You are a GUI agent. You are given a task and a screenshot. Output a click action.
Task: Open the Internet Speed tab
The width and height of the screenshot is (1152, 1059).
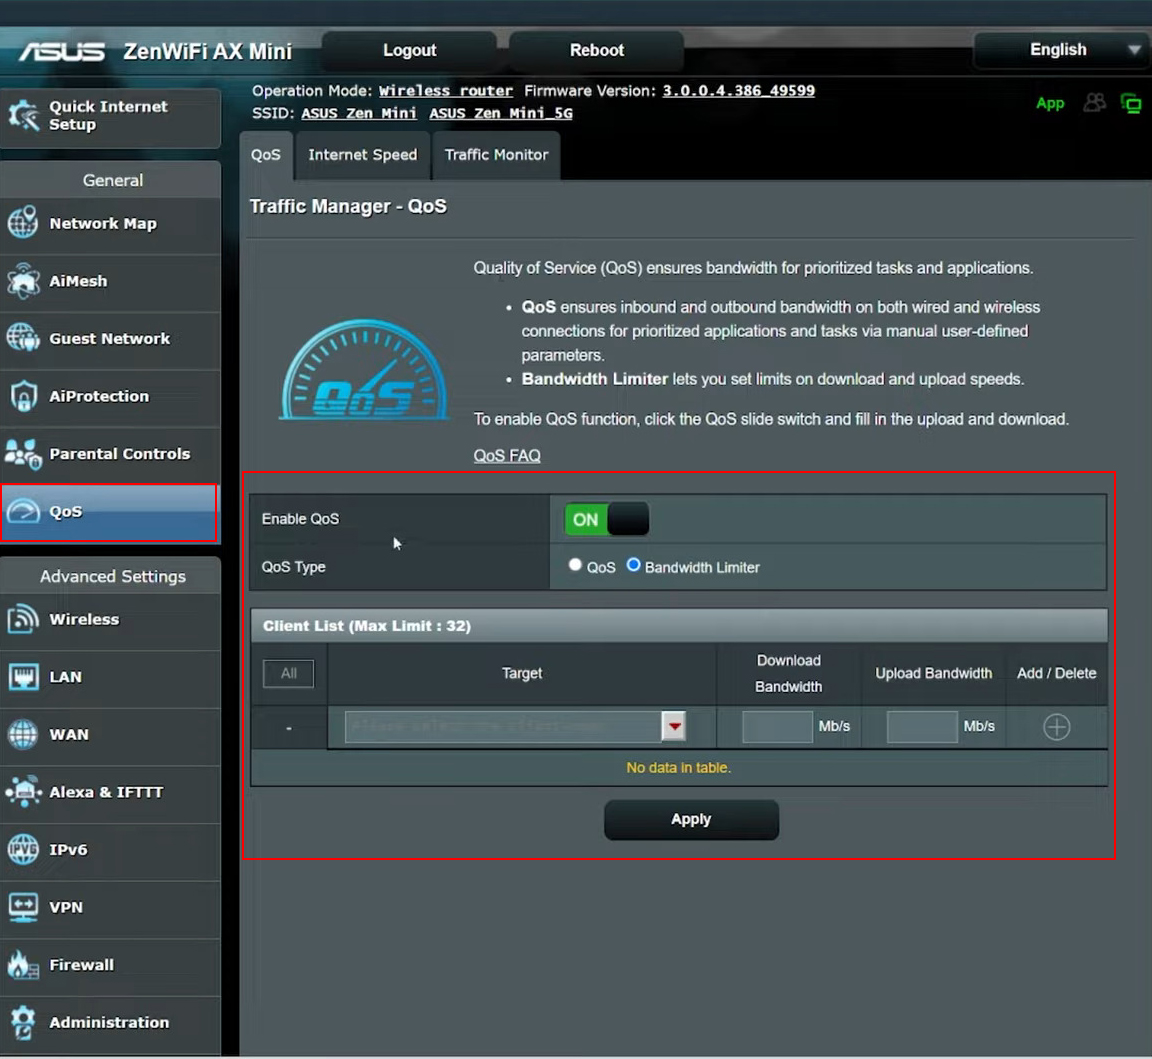tap(361, 155)
